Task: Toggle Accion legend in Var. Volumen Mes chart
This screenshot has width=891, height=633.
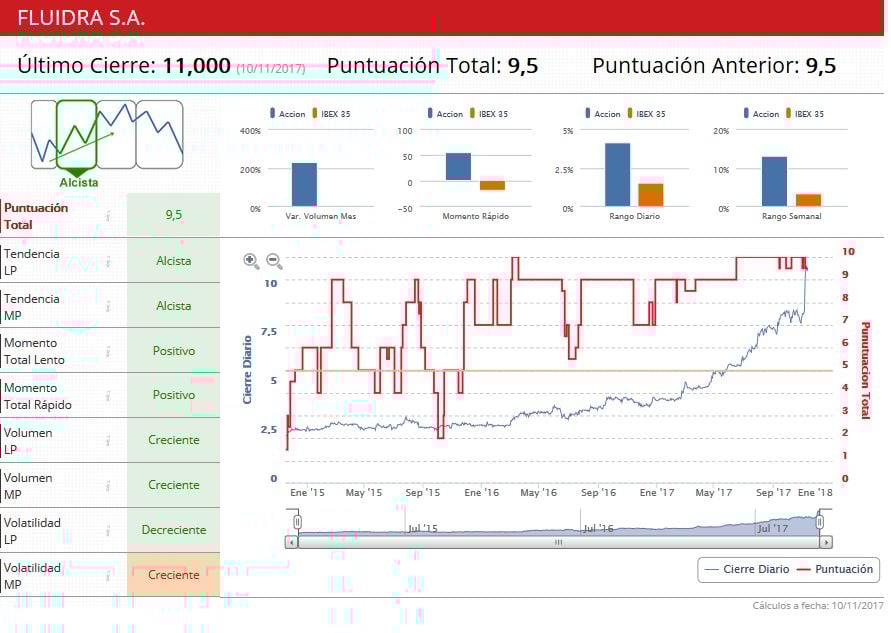Action: click(286, 114)
